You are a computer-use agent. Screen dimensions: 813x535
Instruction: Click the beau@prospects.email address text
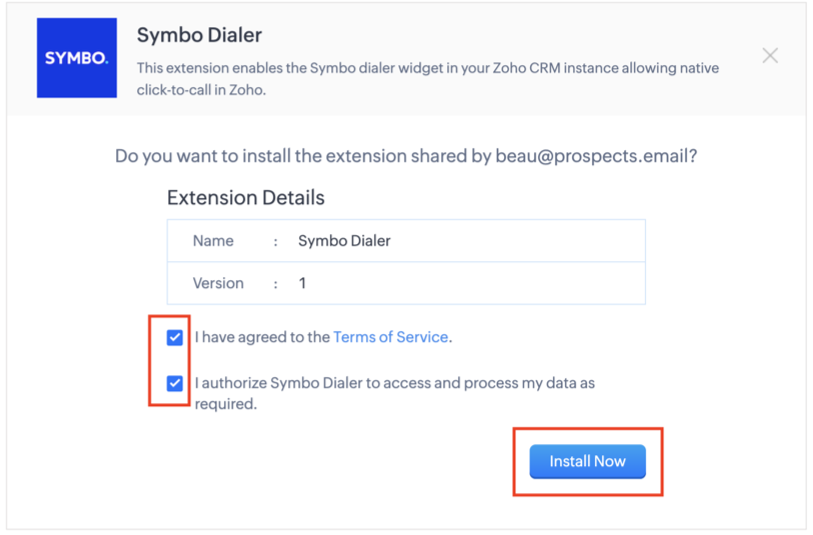pos(596,156)
